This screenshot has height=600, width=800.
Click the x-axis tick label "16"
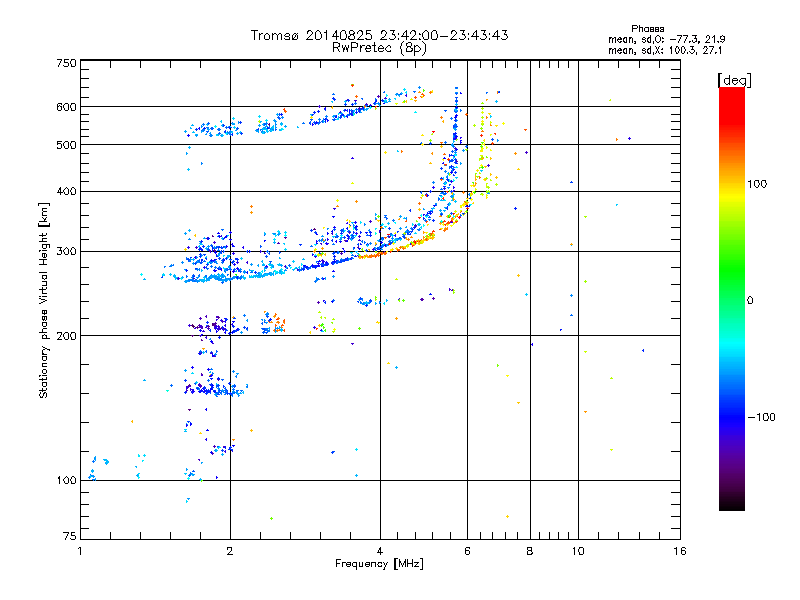click(x=680, y=551)
